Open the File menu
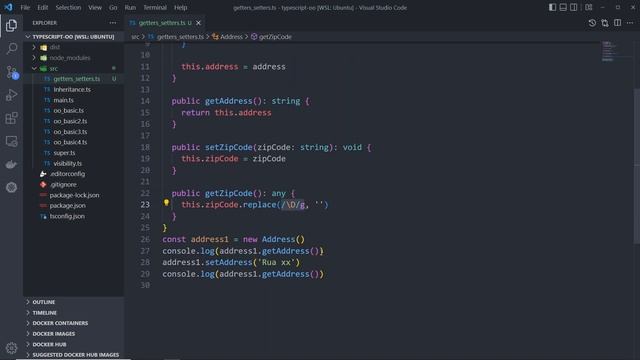 [25, 7]
